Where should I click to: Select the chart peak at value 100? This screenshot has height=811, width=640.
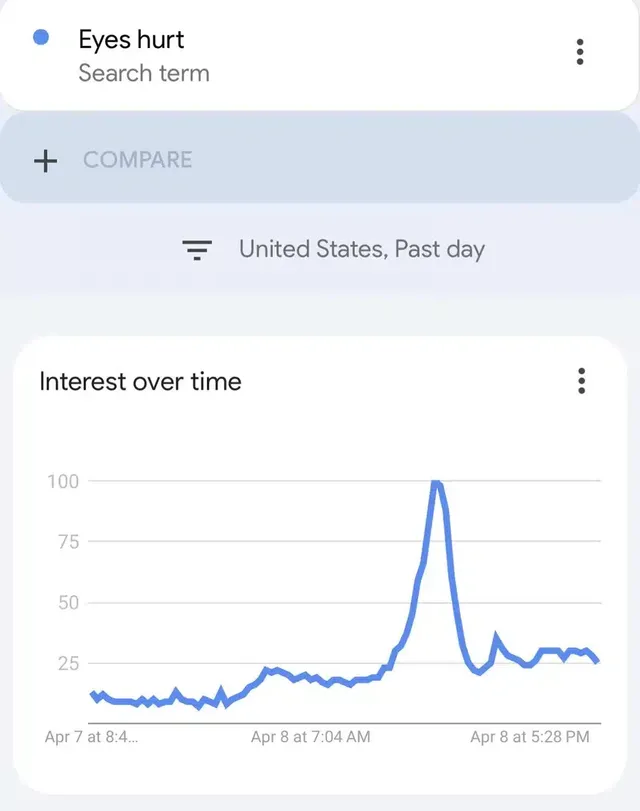[436, 484]
